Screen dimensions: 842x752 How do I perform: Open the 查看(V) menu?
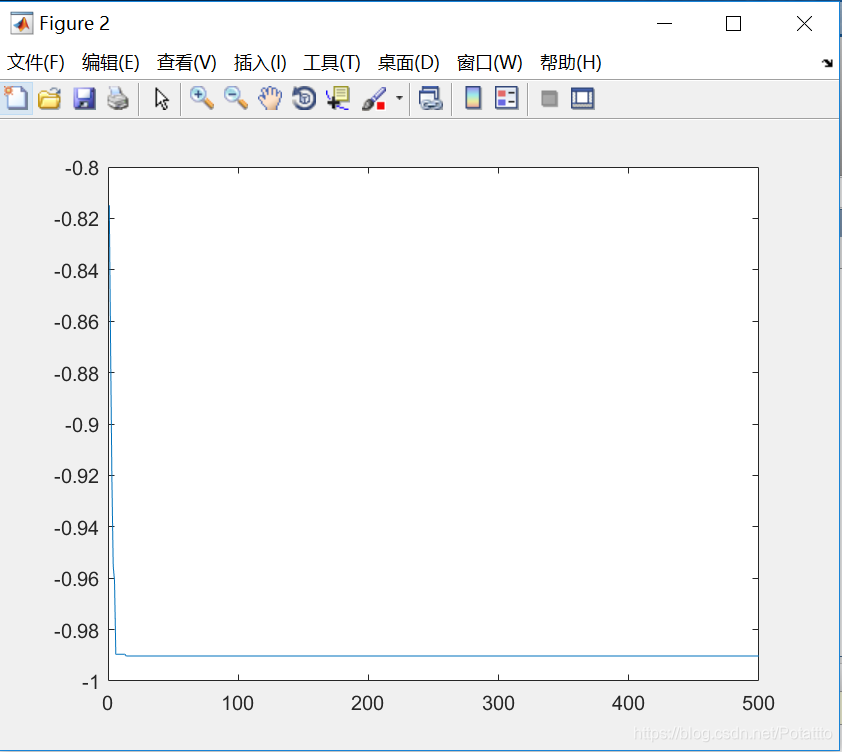tap(186, 63)
